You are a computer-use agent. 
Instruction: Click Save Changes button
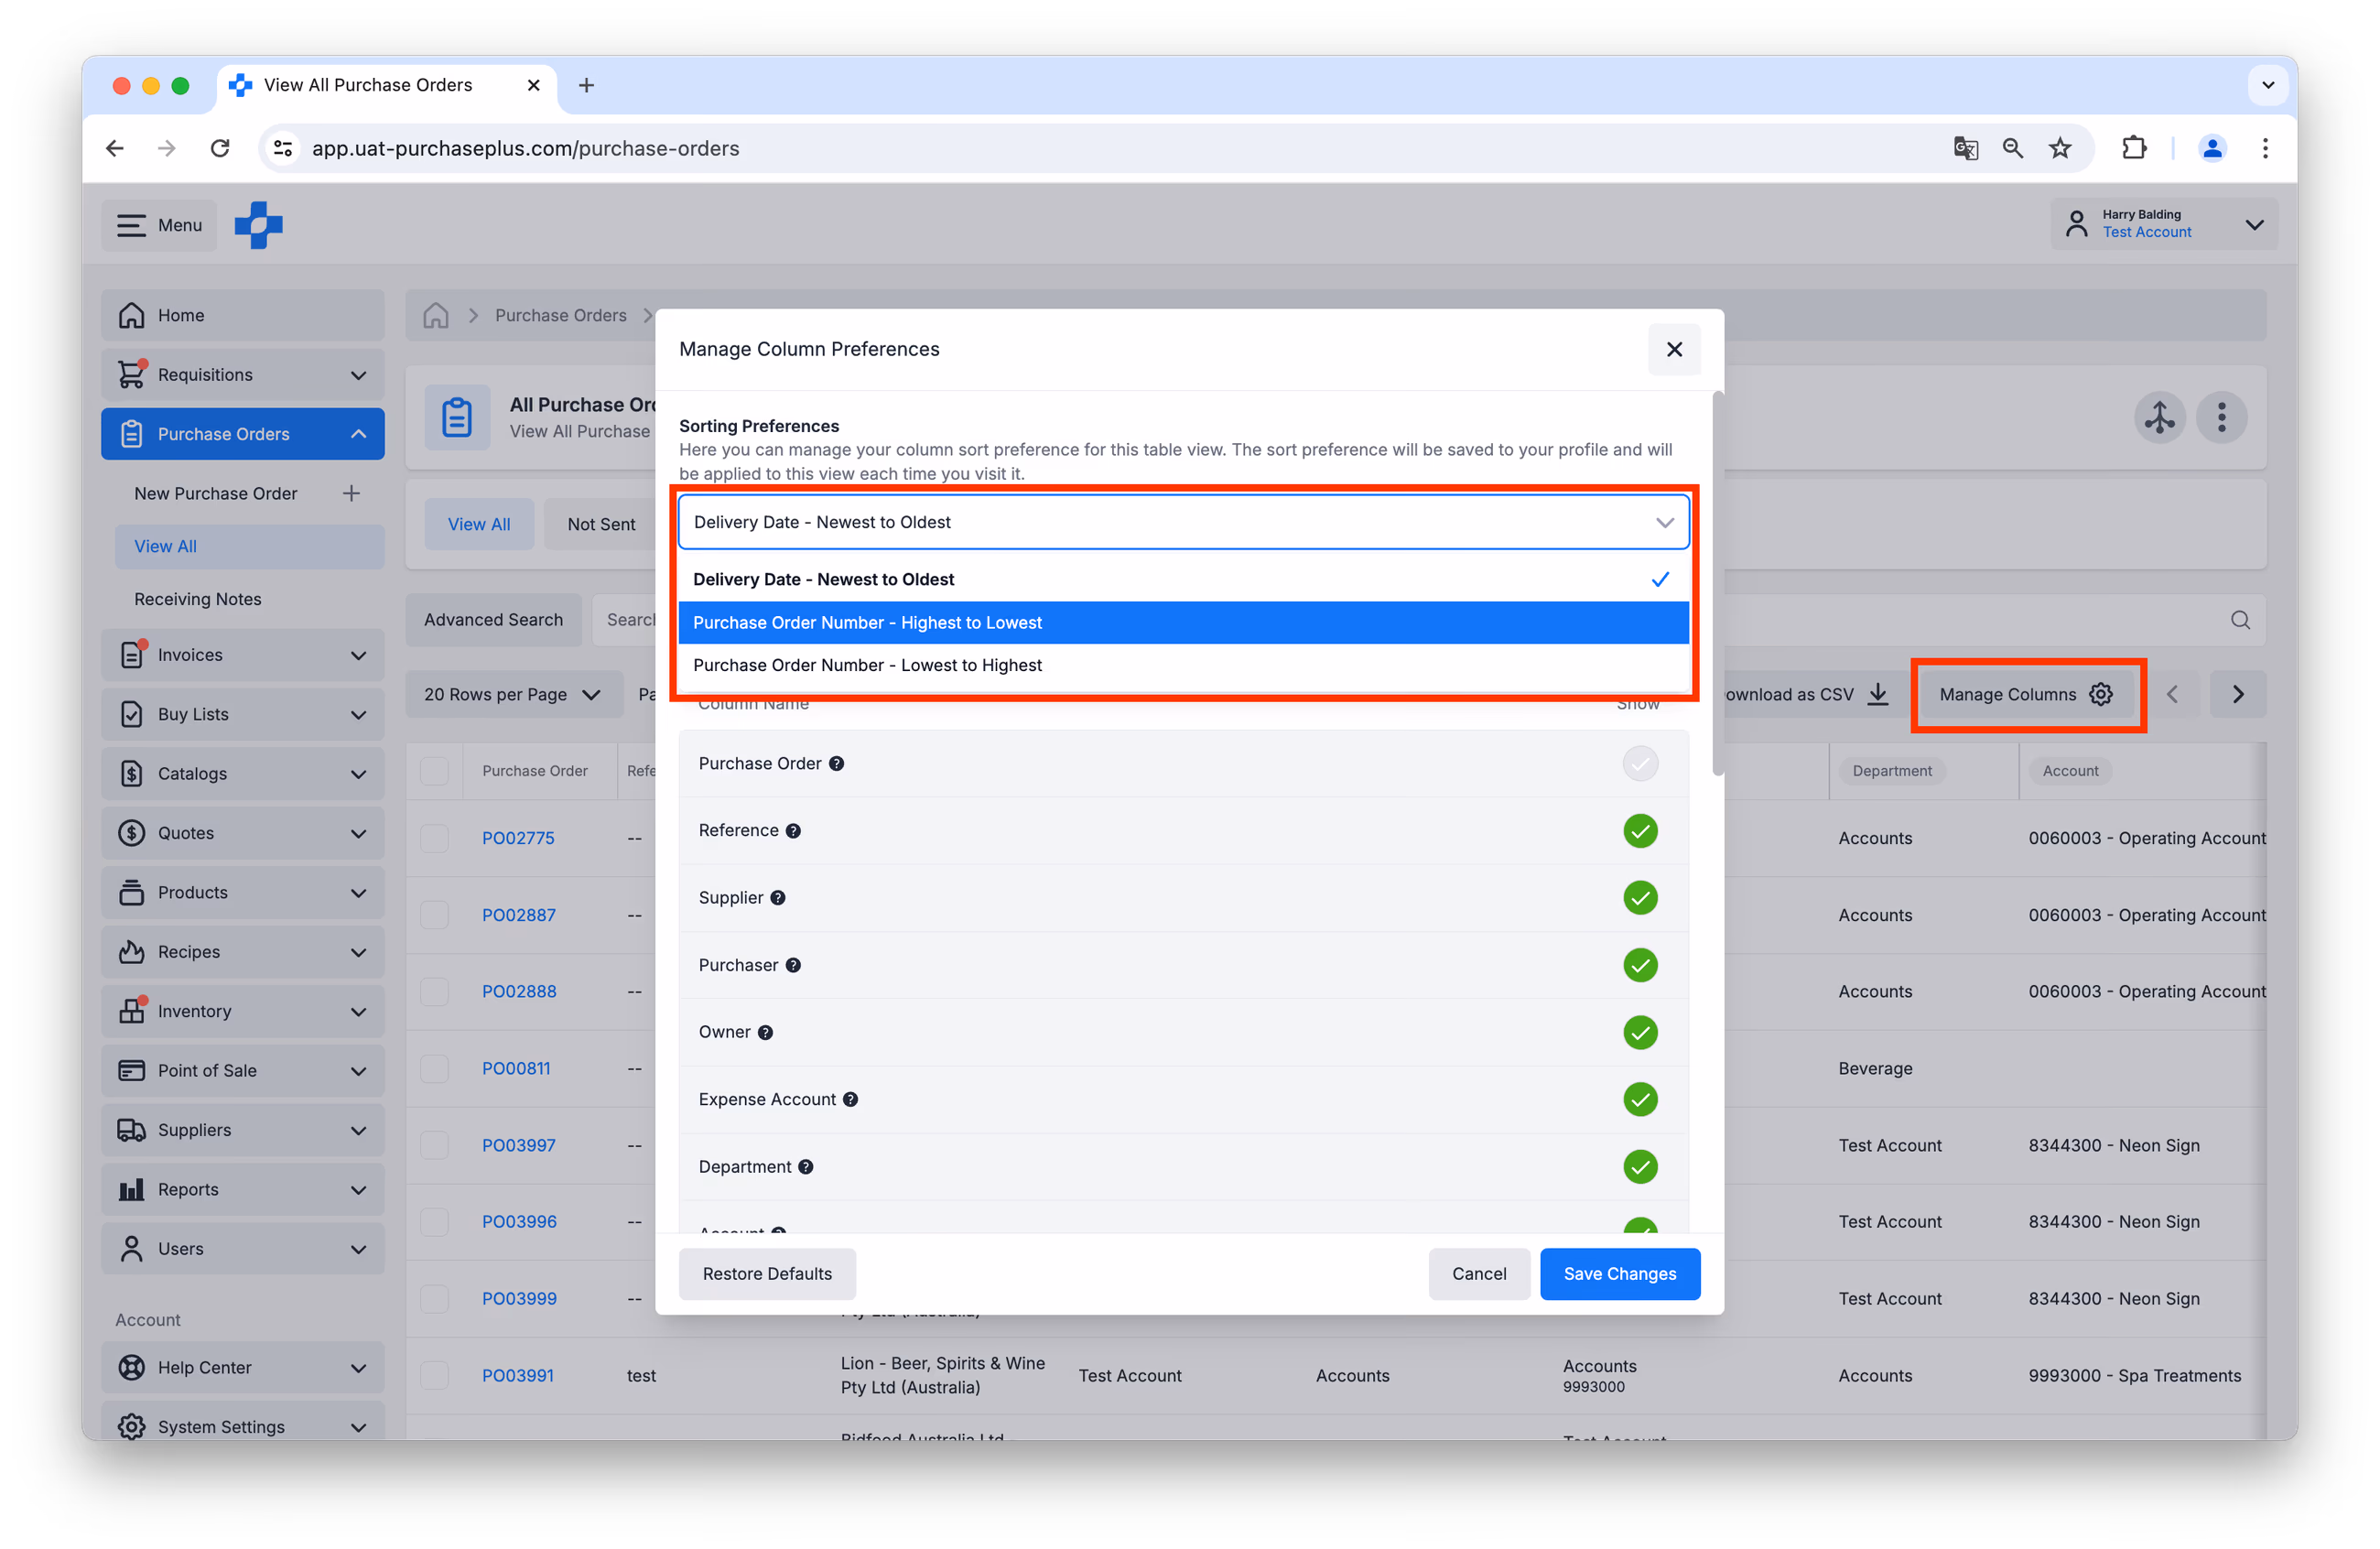pos(1619,1273)
